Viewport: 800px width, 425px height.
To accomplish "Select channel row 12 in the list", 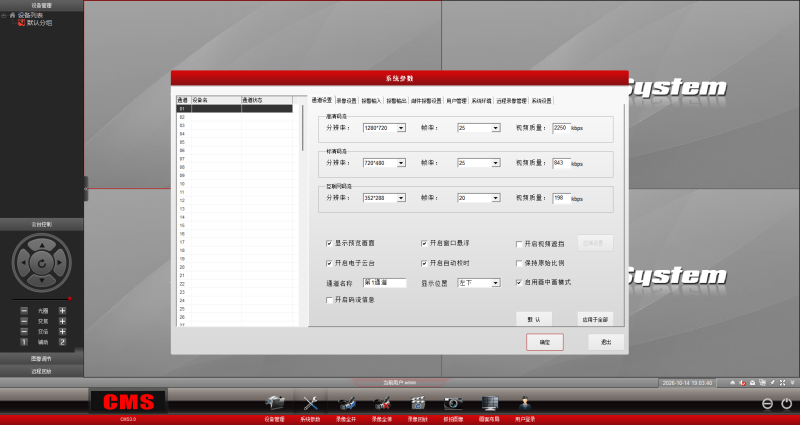I will 235,201.
